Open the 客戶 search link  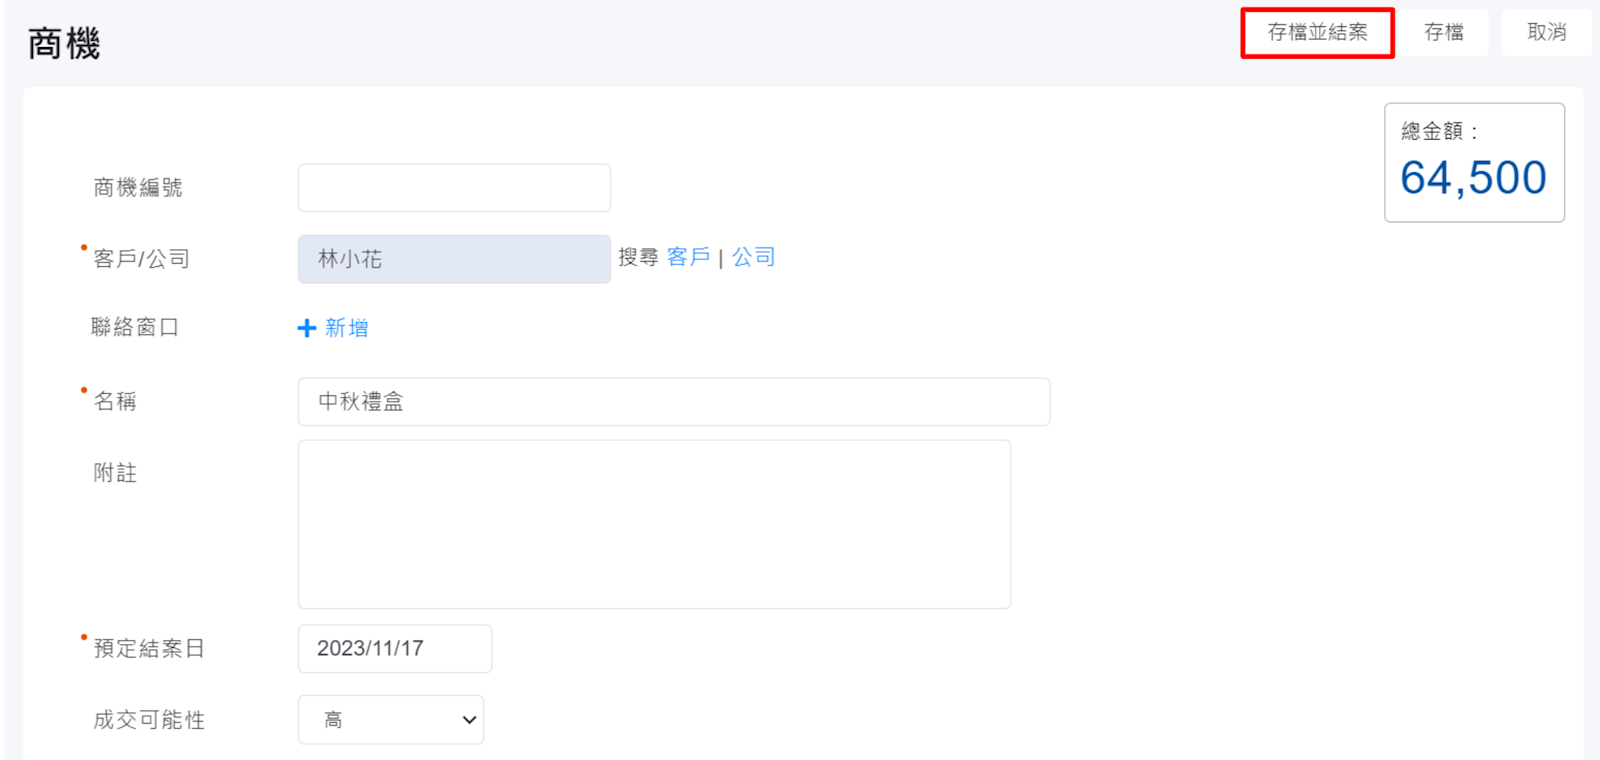(688, 257)
